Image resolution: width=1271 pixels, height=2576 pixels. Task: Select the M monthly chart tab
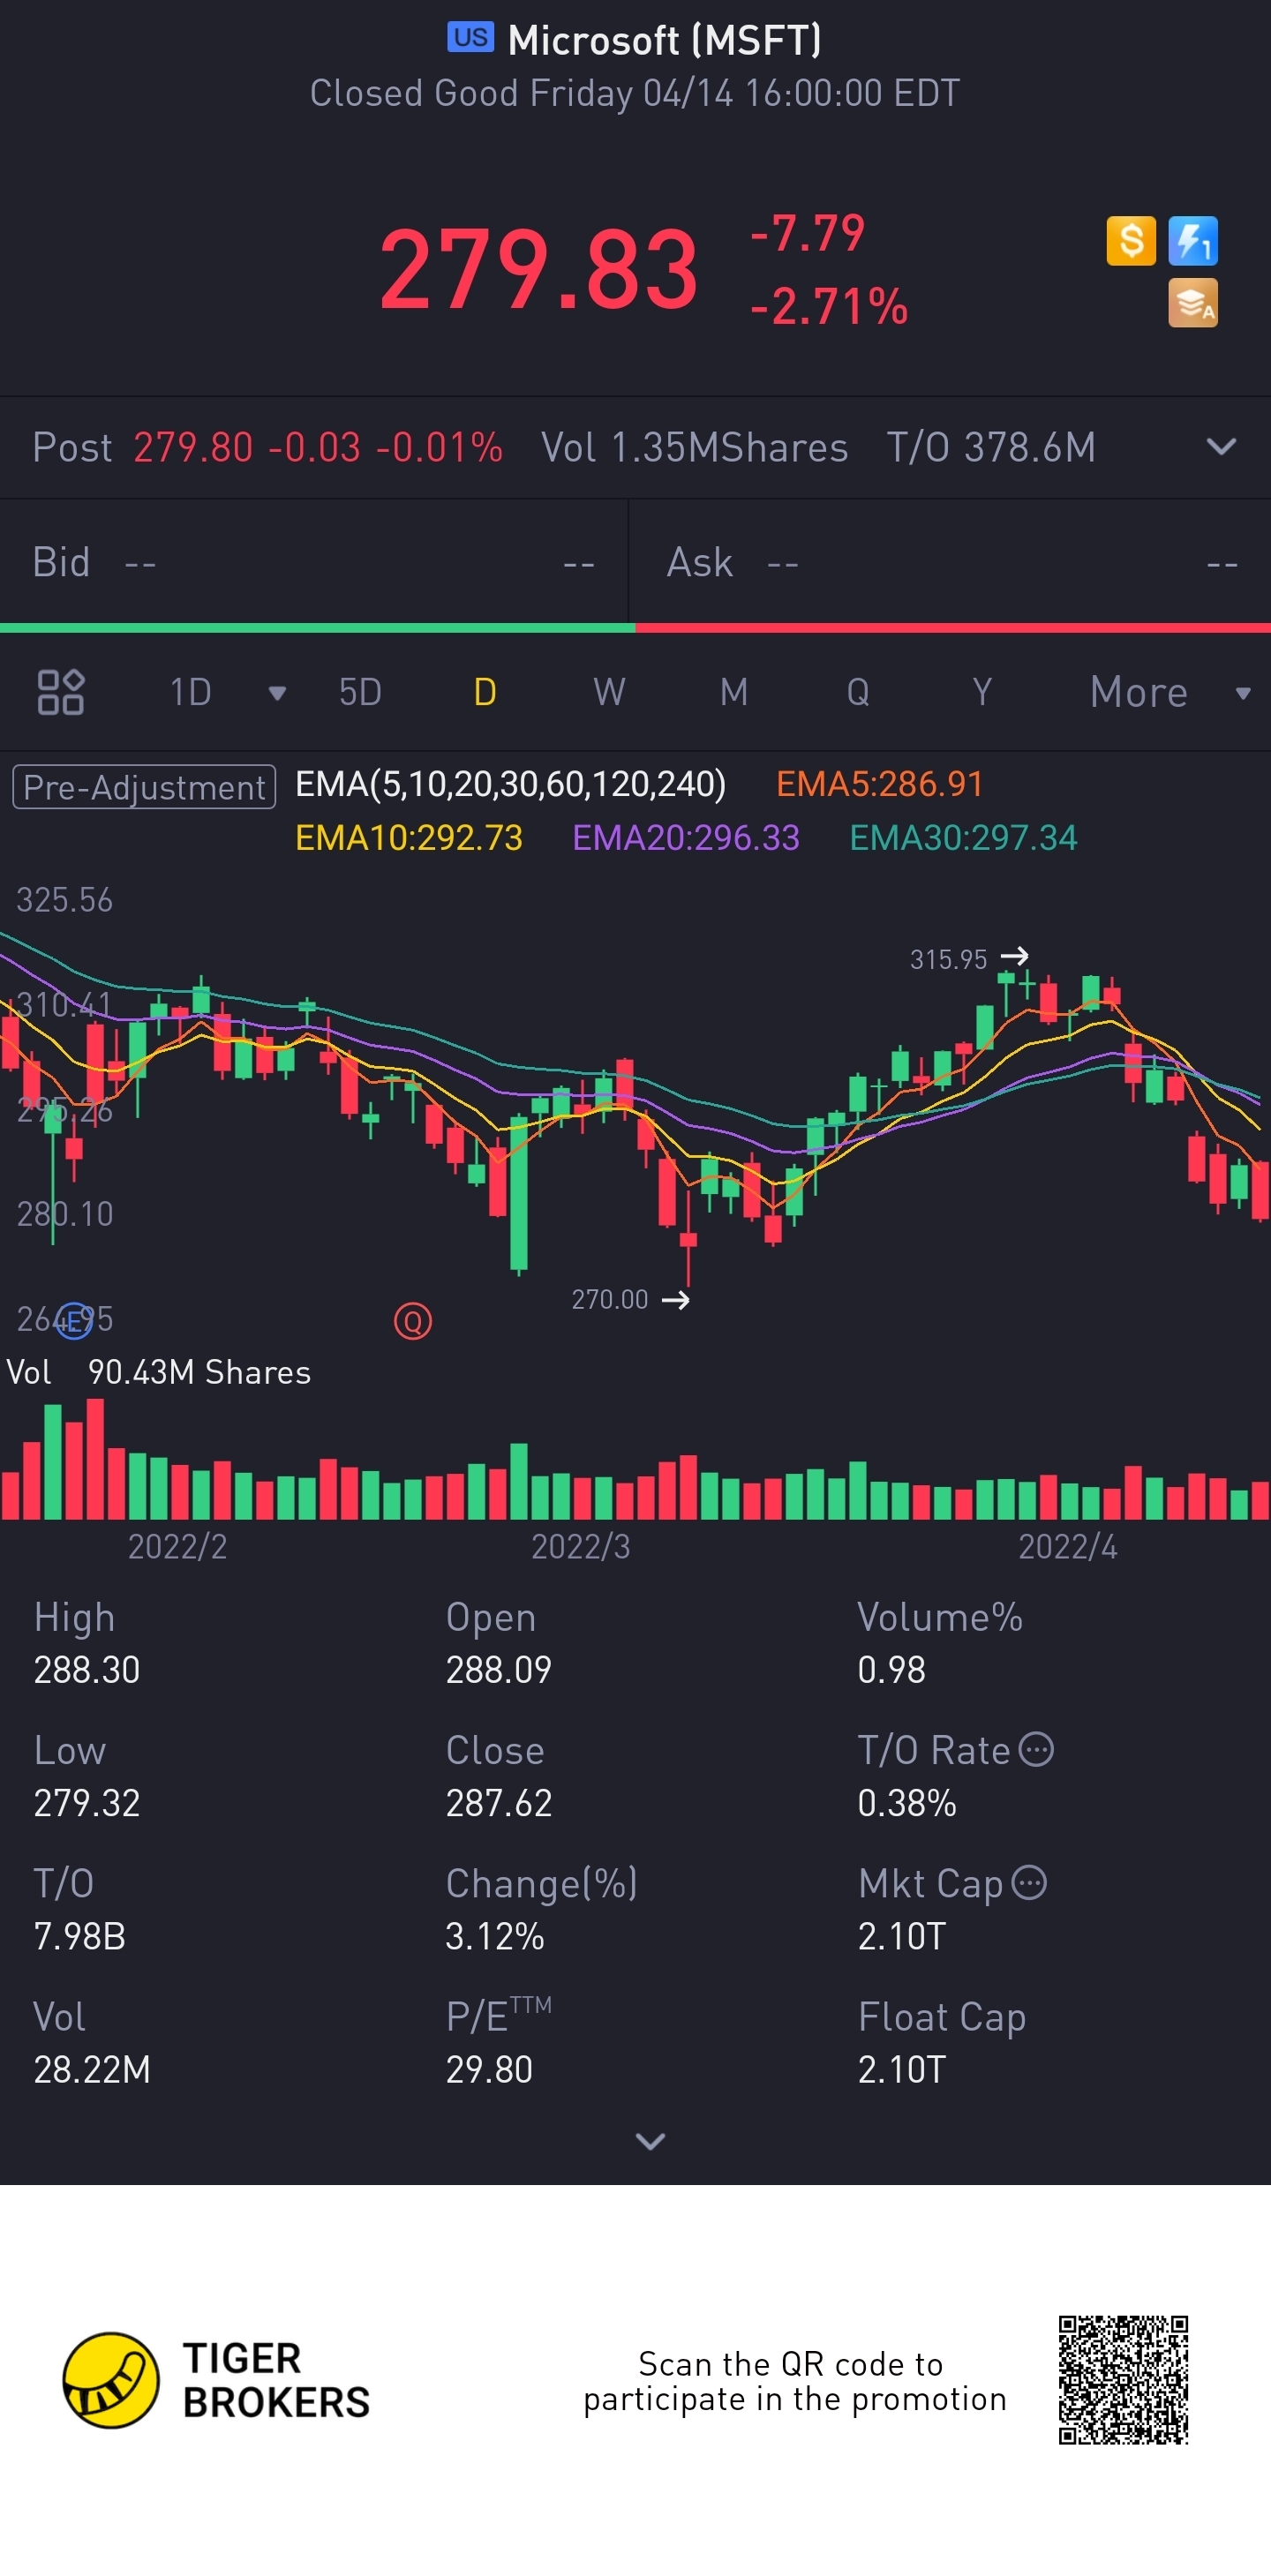[734, 692]
